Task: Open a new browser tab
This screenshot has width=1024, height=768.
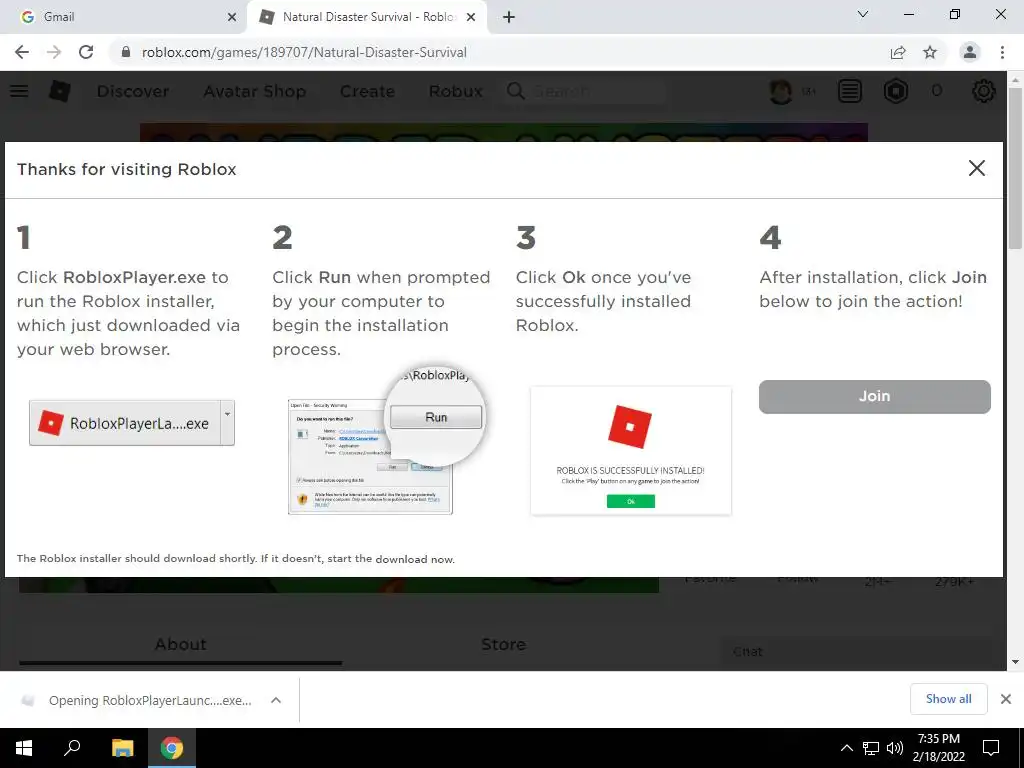Action: click(509, 18)
